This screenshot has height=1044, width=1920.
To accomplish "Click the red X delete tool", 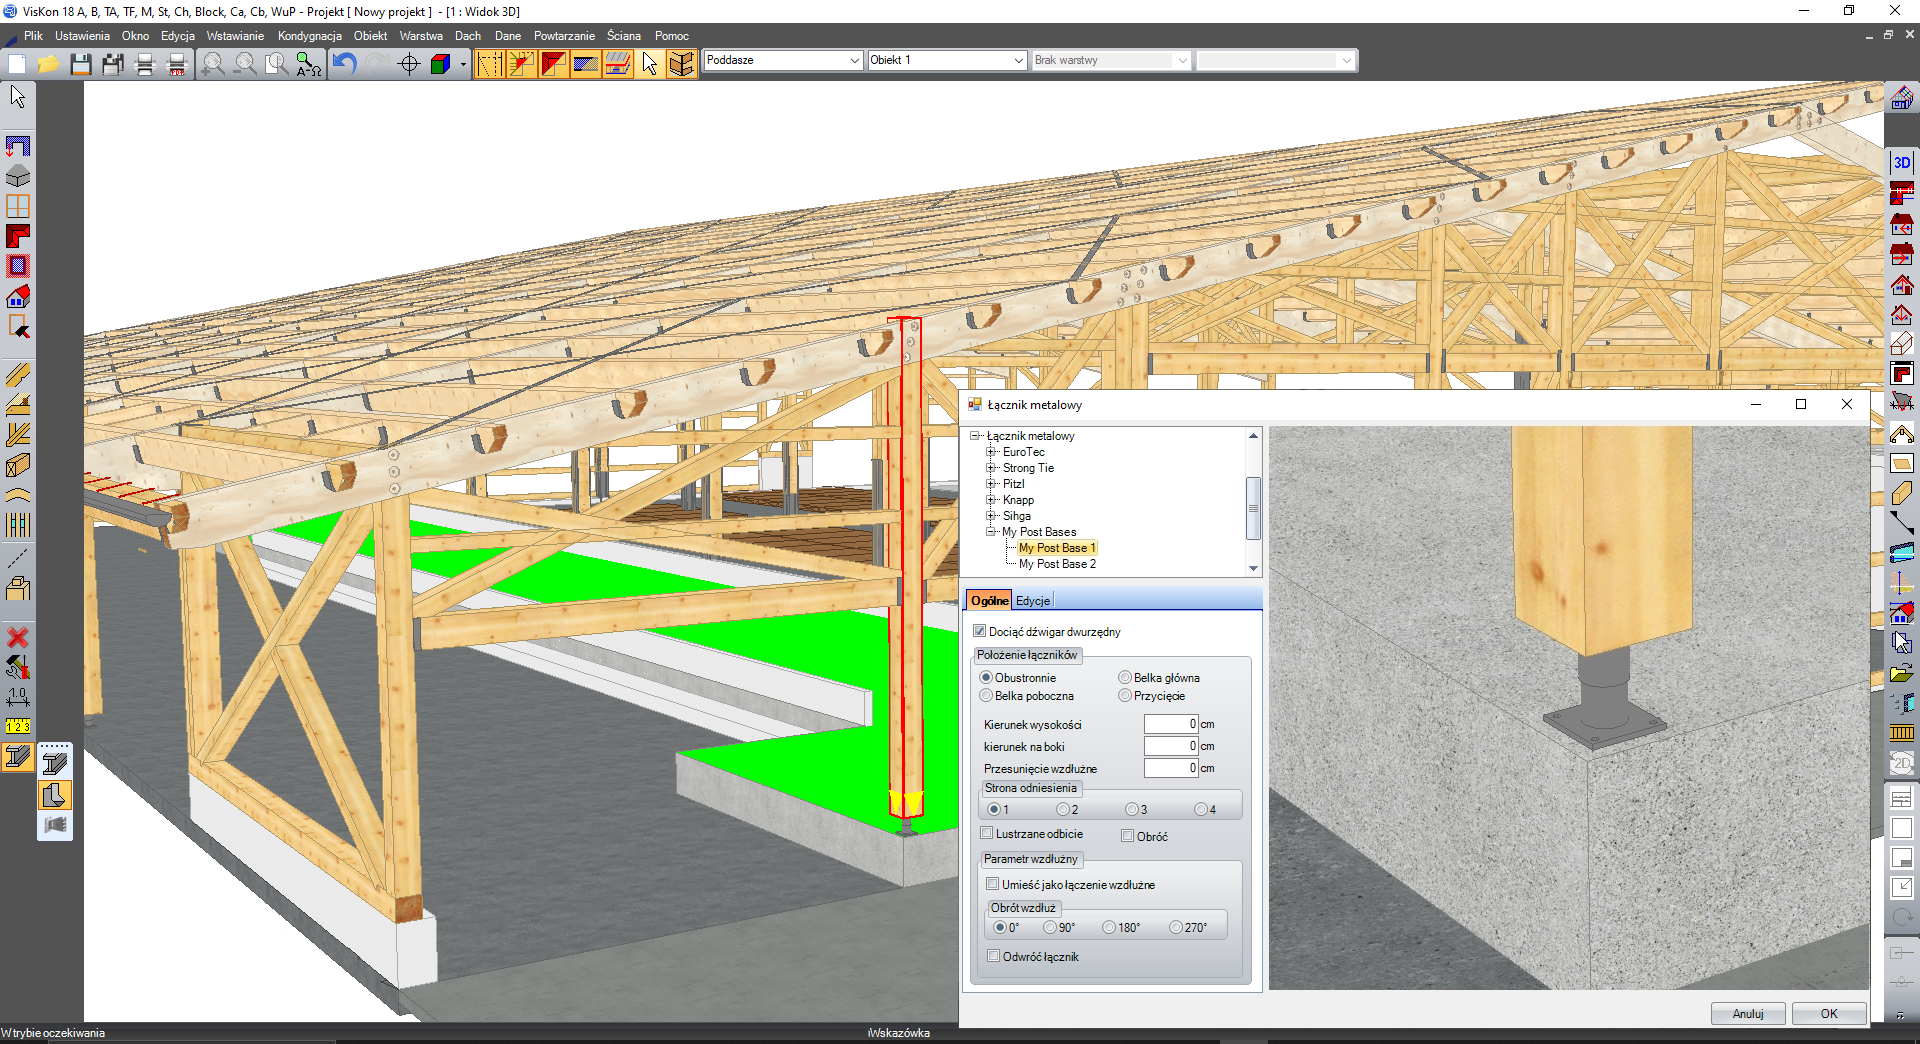I will (x=17, y=637).
